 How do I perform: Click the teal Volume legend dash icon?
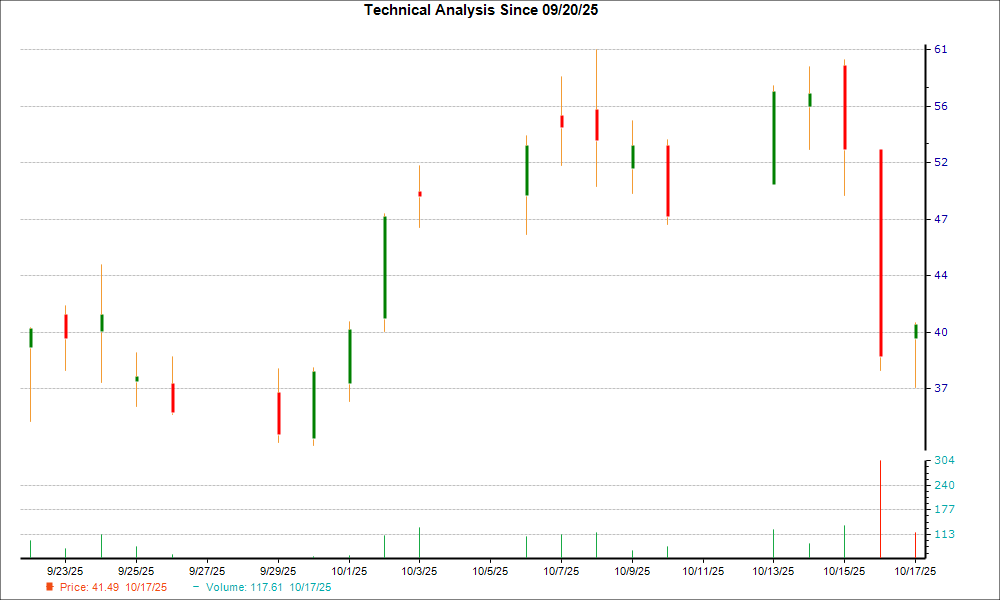(195, 587)
